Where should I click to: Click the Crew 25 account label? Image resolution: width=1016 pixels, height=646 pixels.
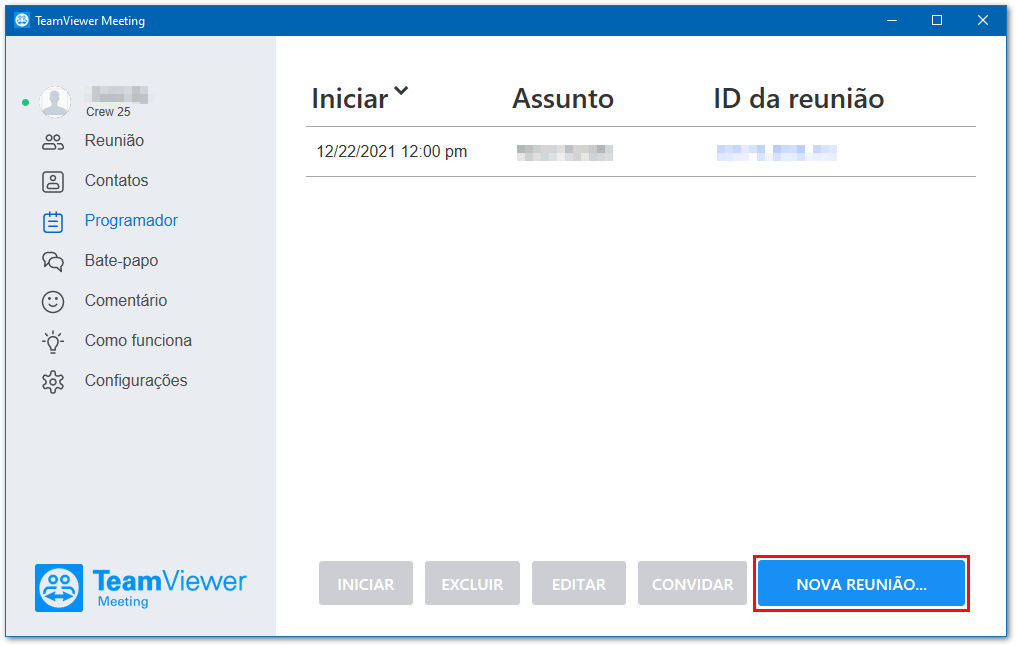point(108,112)
